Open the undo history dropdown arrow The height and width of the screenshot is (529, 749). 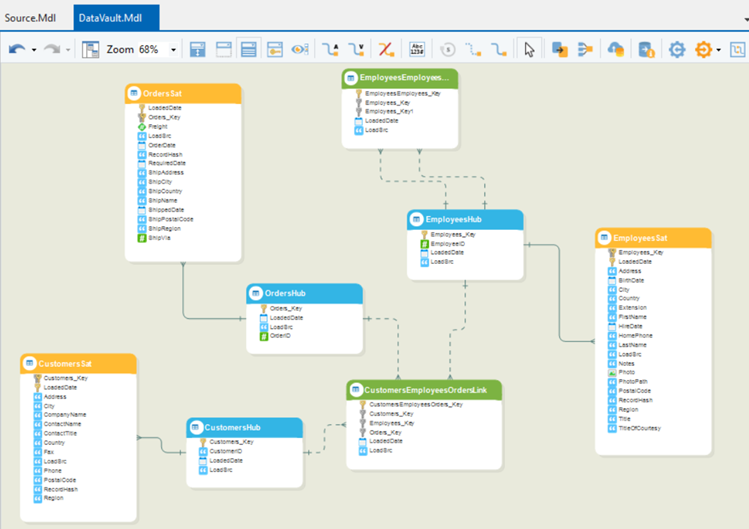pos(34,49)
